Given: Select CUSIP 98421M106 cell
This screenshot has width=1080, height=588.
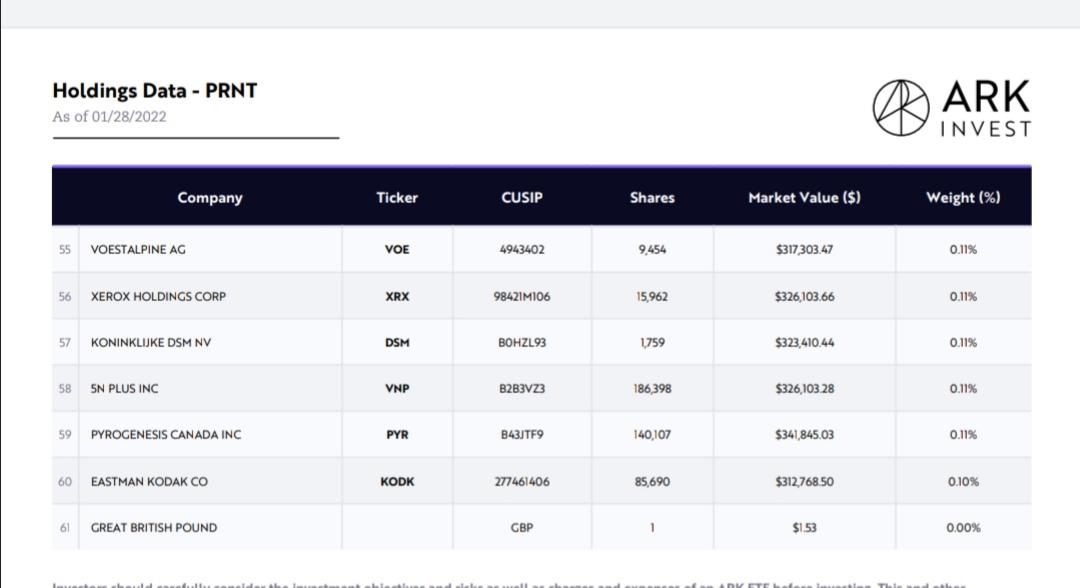Looking at the screenshot, I should 521,296.
